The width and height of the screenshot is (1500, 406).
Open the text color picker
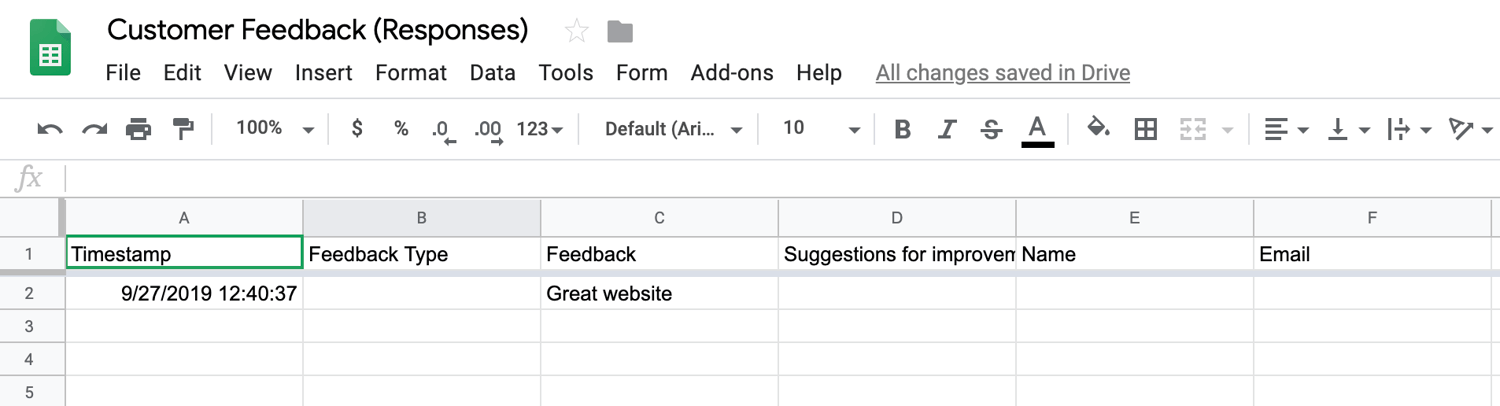pos(1037,129)
